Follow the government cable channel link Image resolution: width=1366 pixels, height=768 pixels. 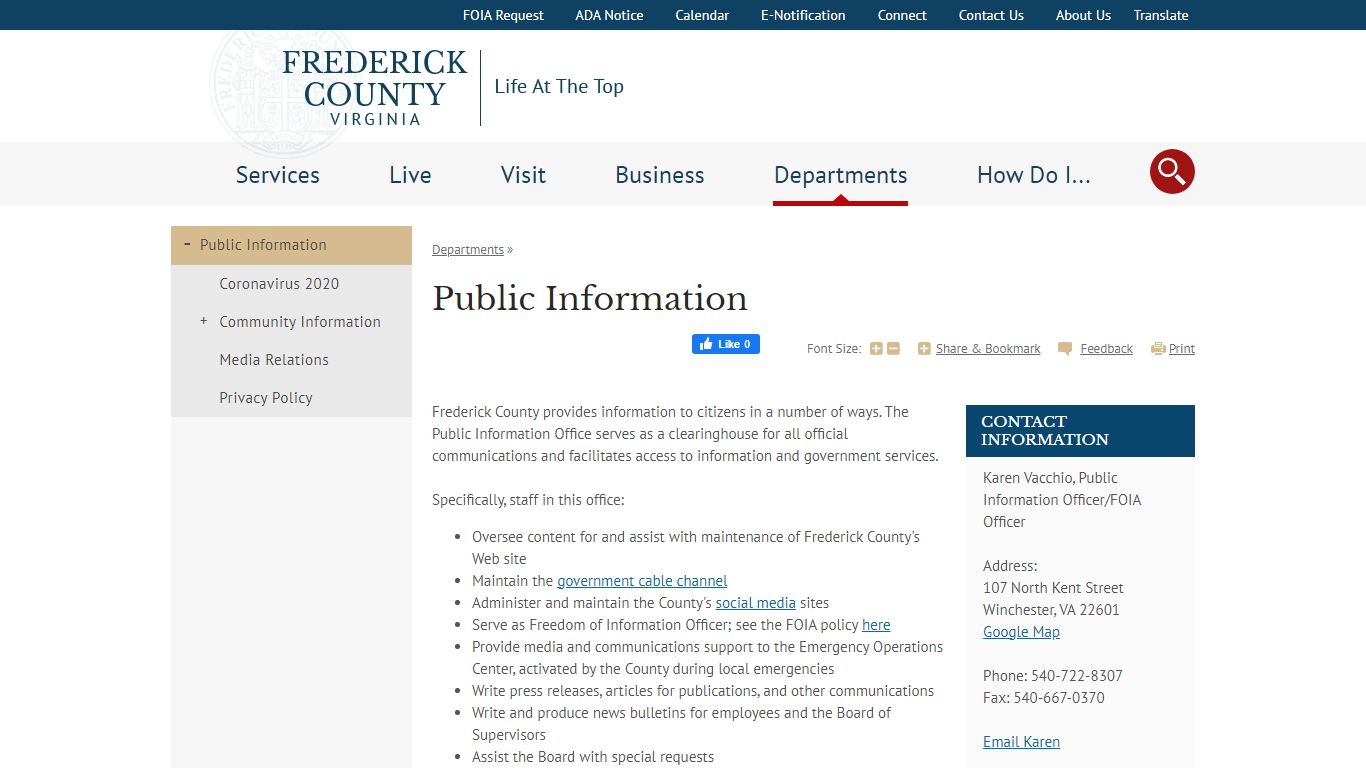(642, 581)
